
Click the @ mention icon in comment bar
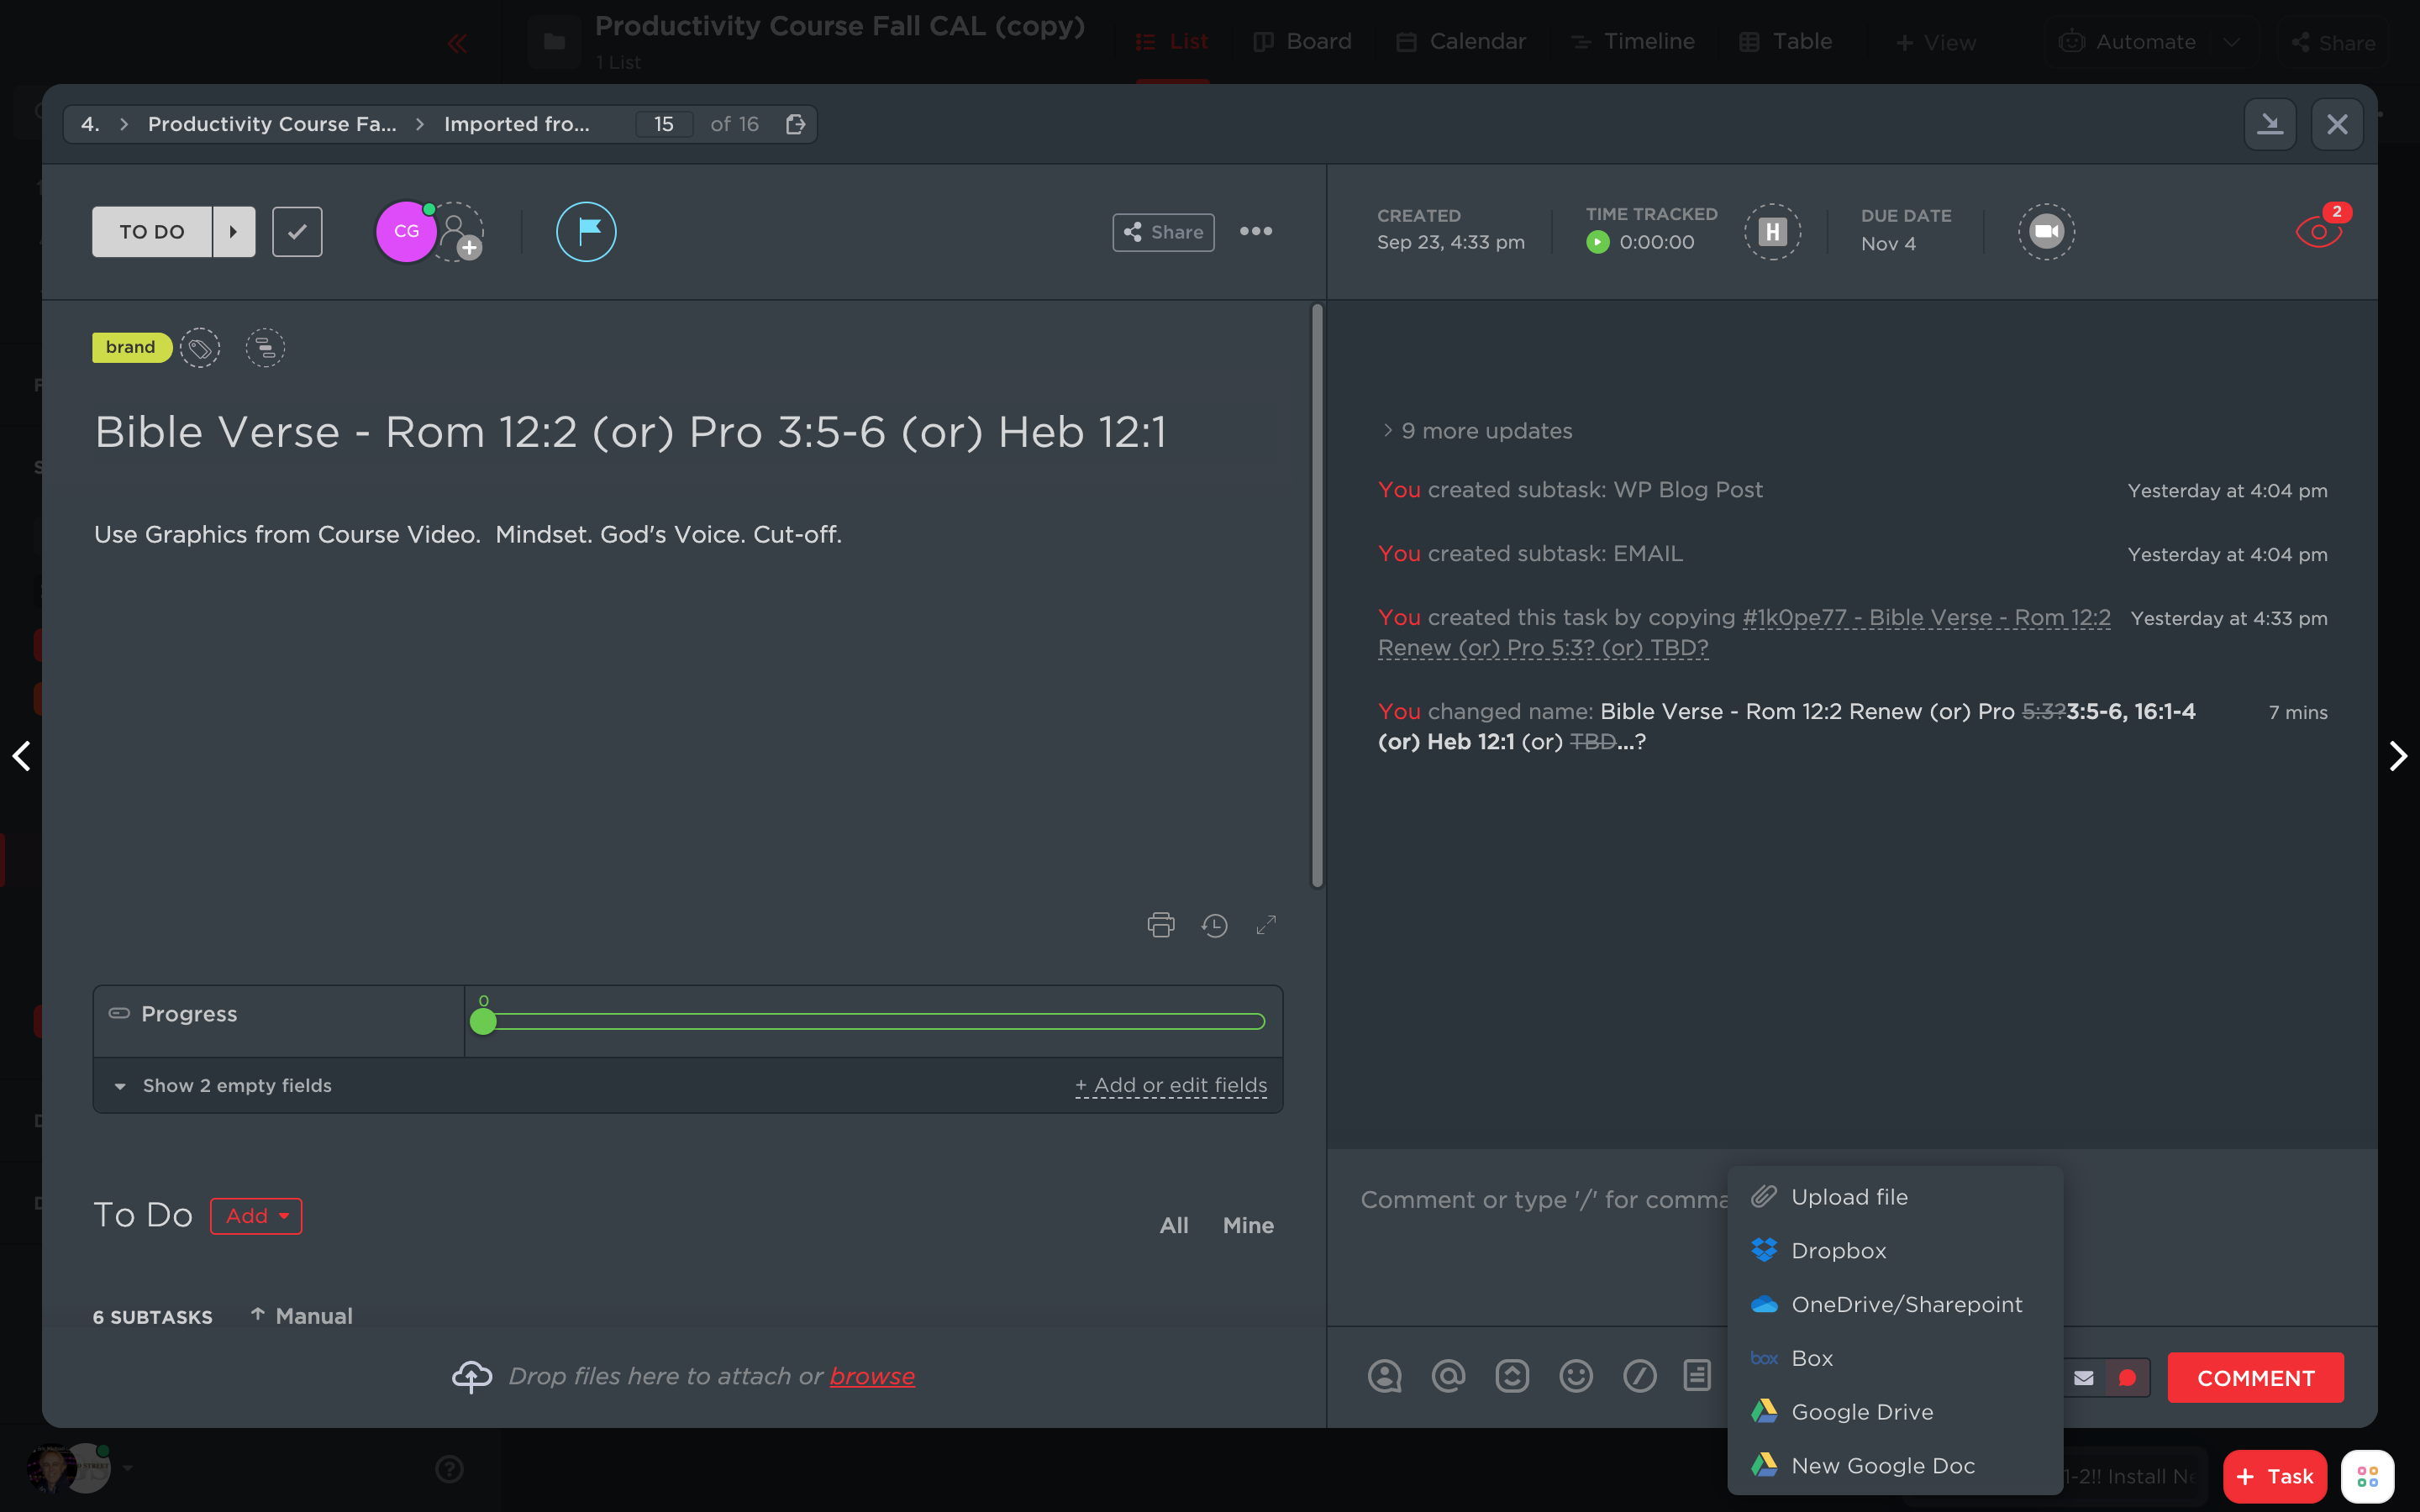pos(1448,1376)
